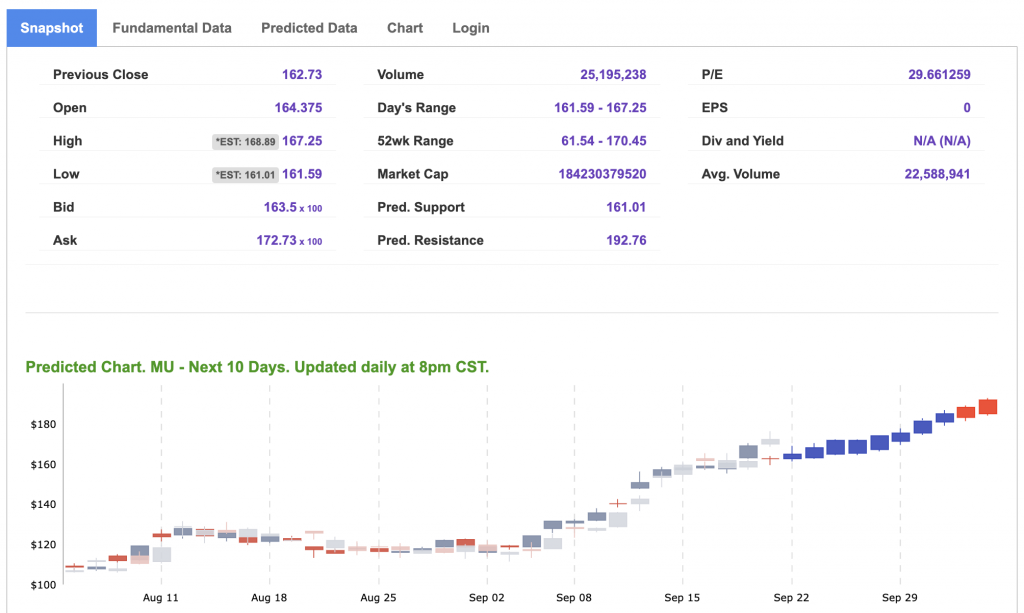Click the EST: 161.01 badge beside Low
This screenshot has height=613, width=1024.
pos(245,175)
